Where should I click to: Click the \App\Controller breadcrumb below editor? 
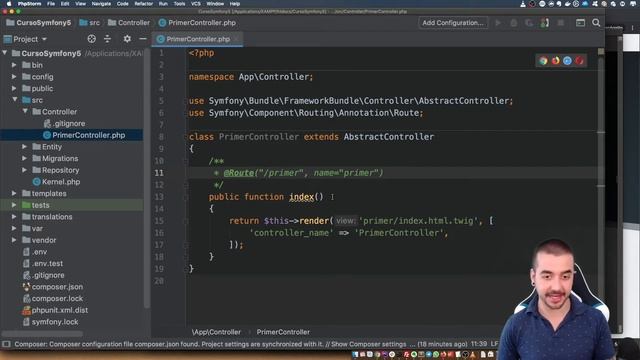click(216, 332)
